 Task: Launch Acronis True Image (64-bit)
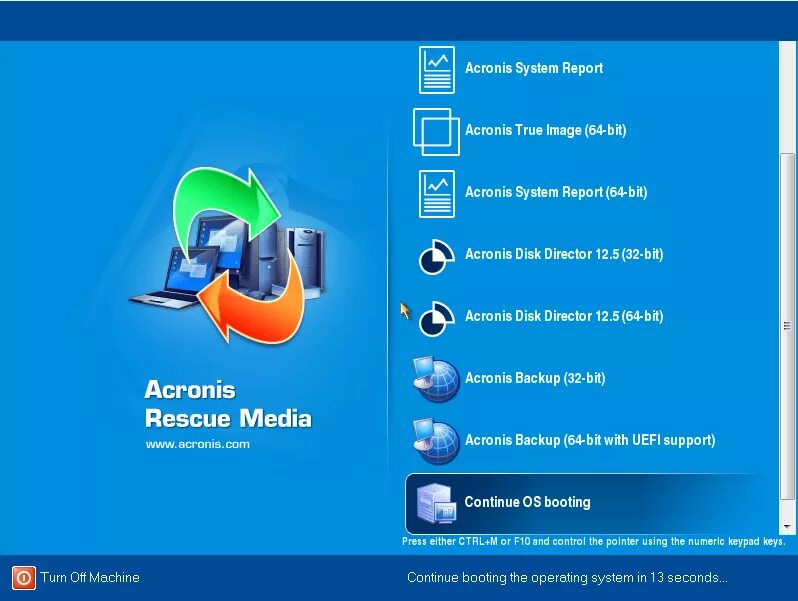[x=546, y=130]
